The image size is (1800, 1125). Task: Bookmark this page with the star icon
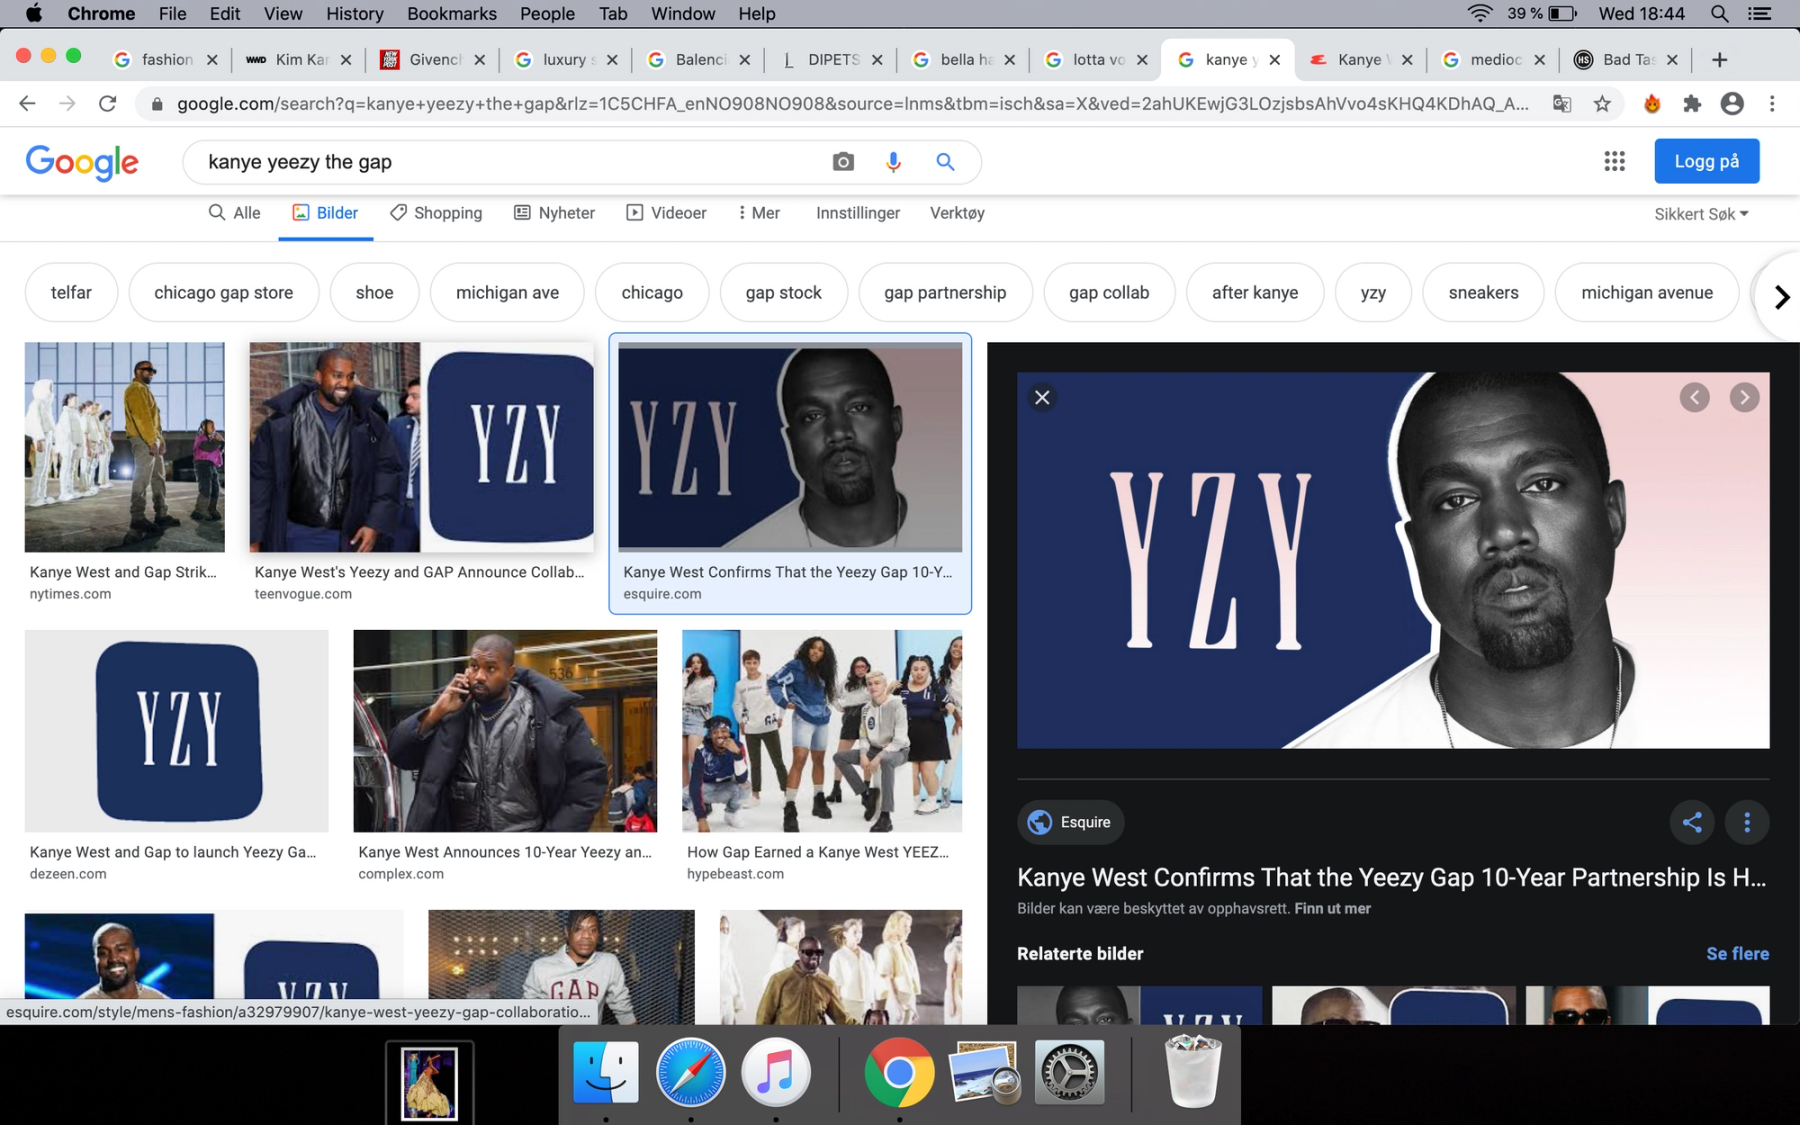(x=1602, y=104)
